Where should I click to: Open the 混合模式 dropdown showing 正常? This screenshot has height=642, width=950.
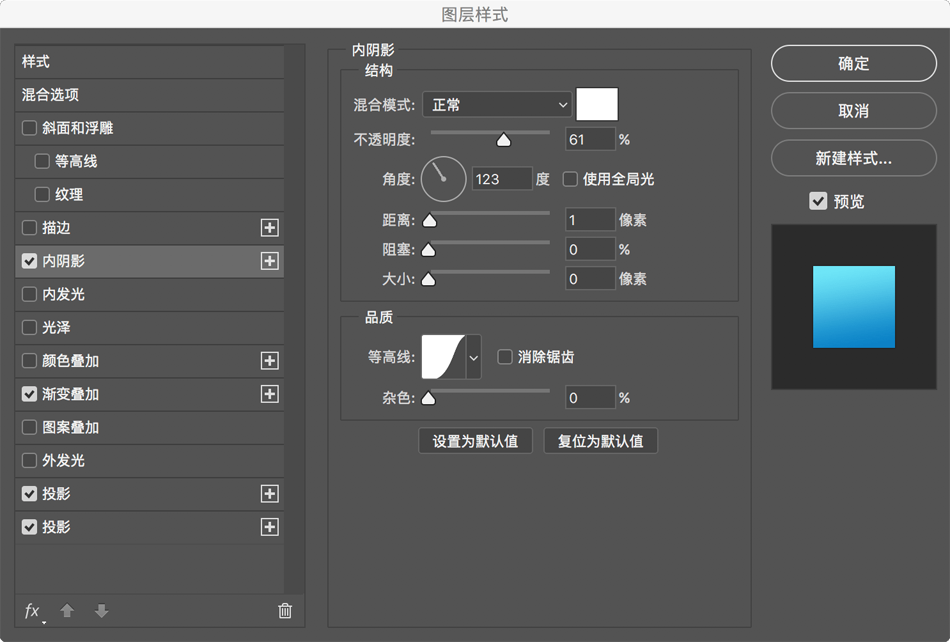(497, 105)
